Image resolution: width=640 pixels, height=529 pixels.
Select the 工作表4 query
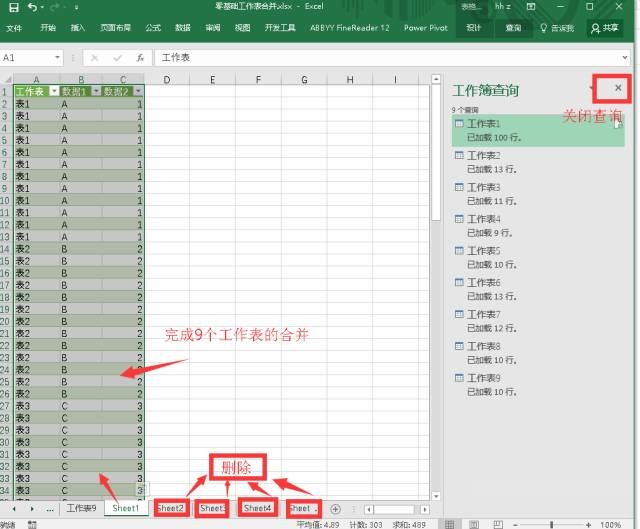click(x=538, y=226)
